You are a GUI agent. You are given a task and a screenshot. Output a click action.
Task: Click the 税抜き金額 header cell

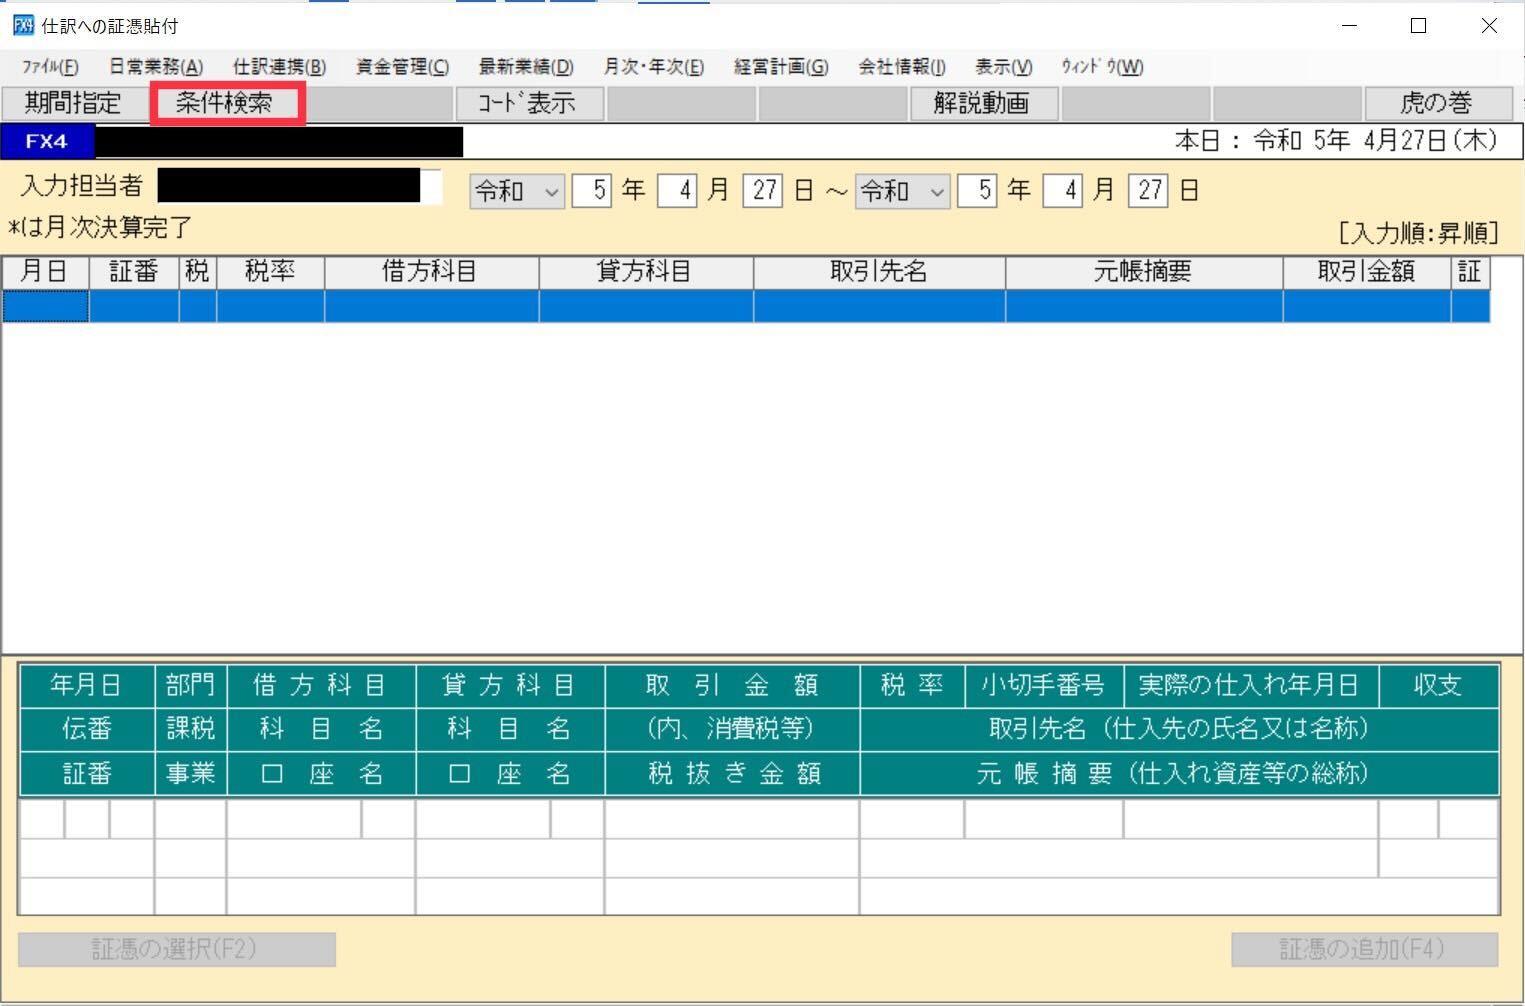coord(732,774)
